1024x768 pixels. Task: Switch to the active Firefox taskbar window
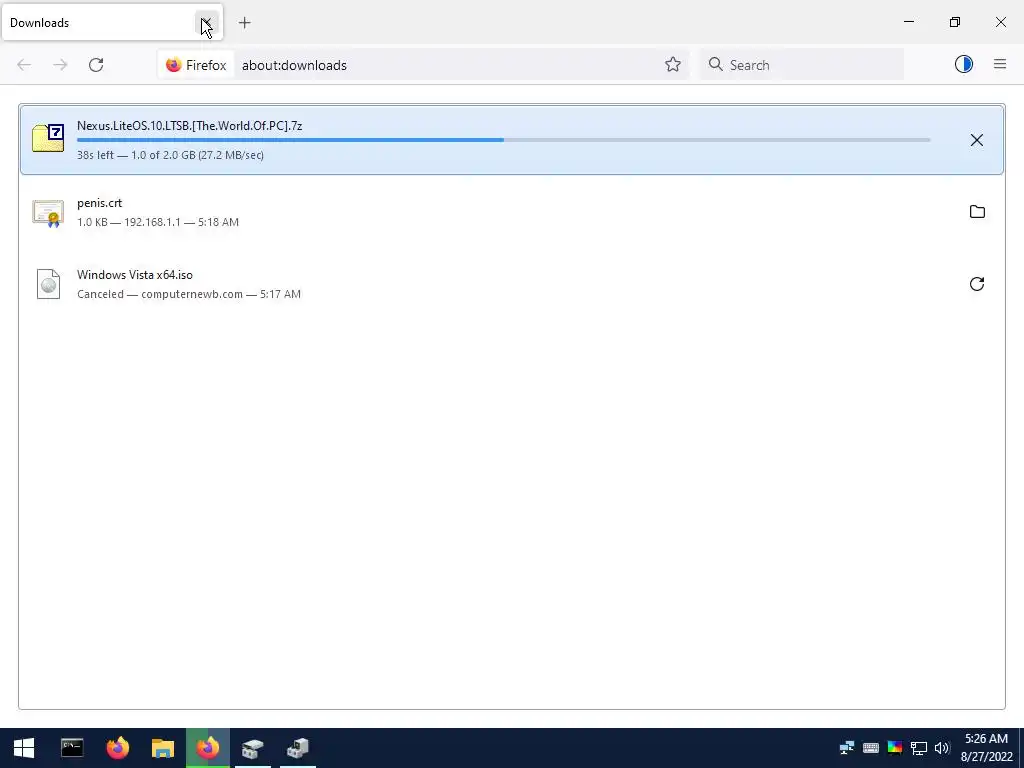pos(208,748)
